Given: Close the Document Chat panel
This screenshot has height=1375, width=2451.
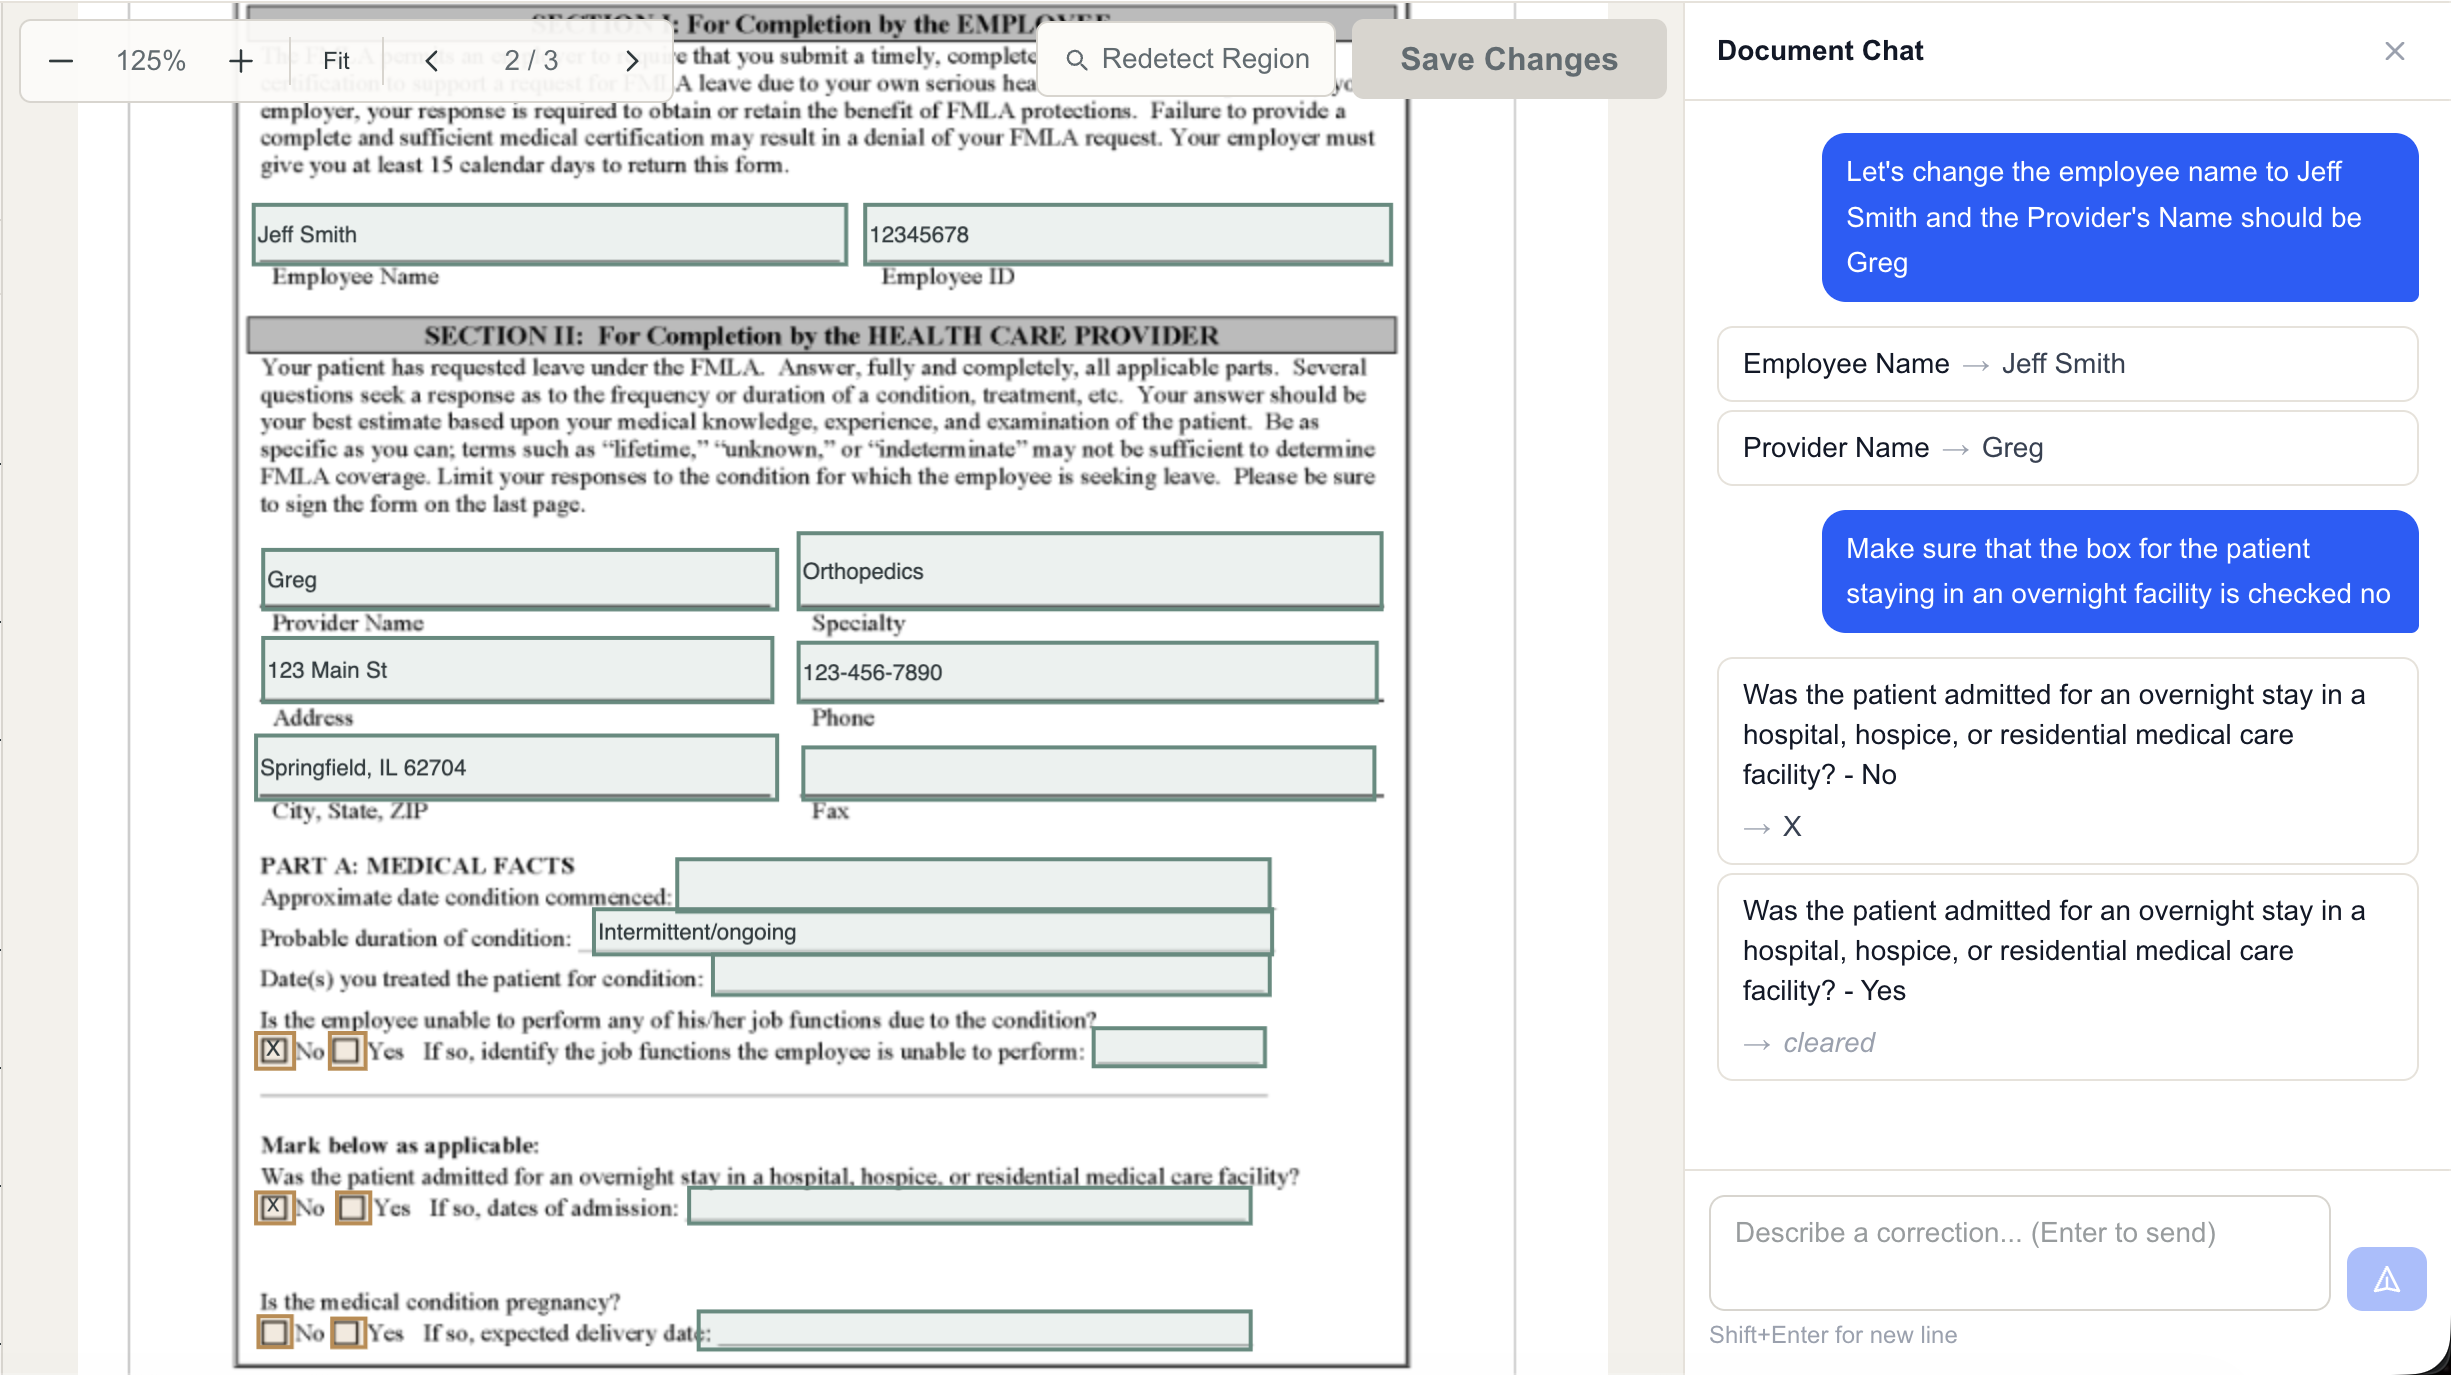Looking at the screenshot, I should pyautogui.click(x=2394, y=51).
